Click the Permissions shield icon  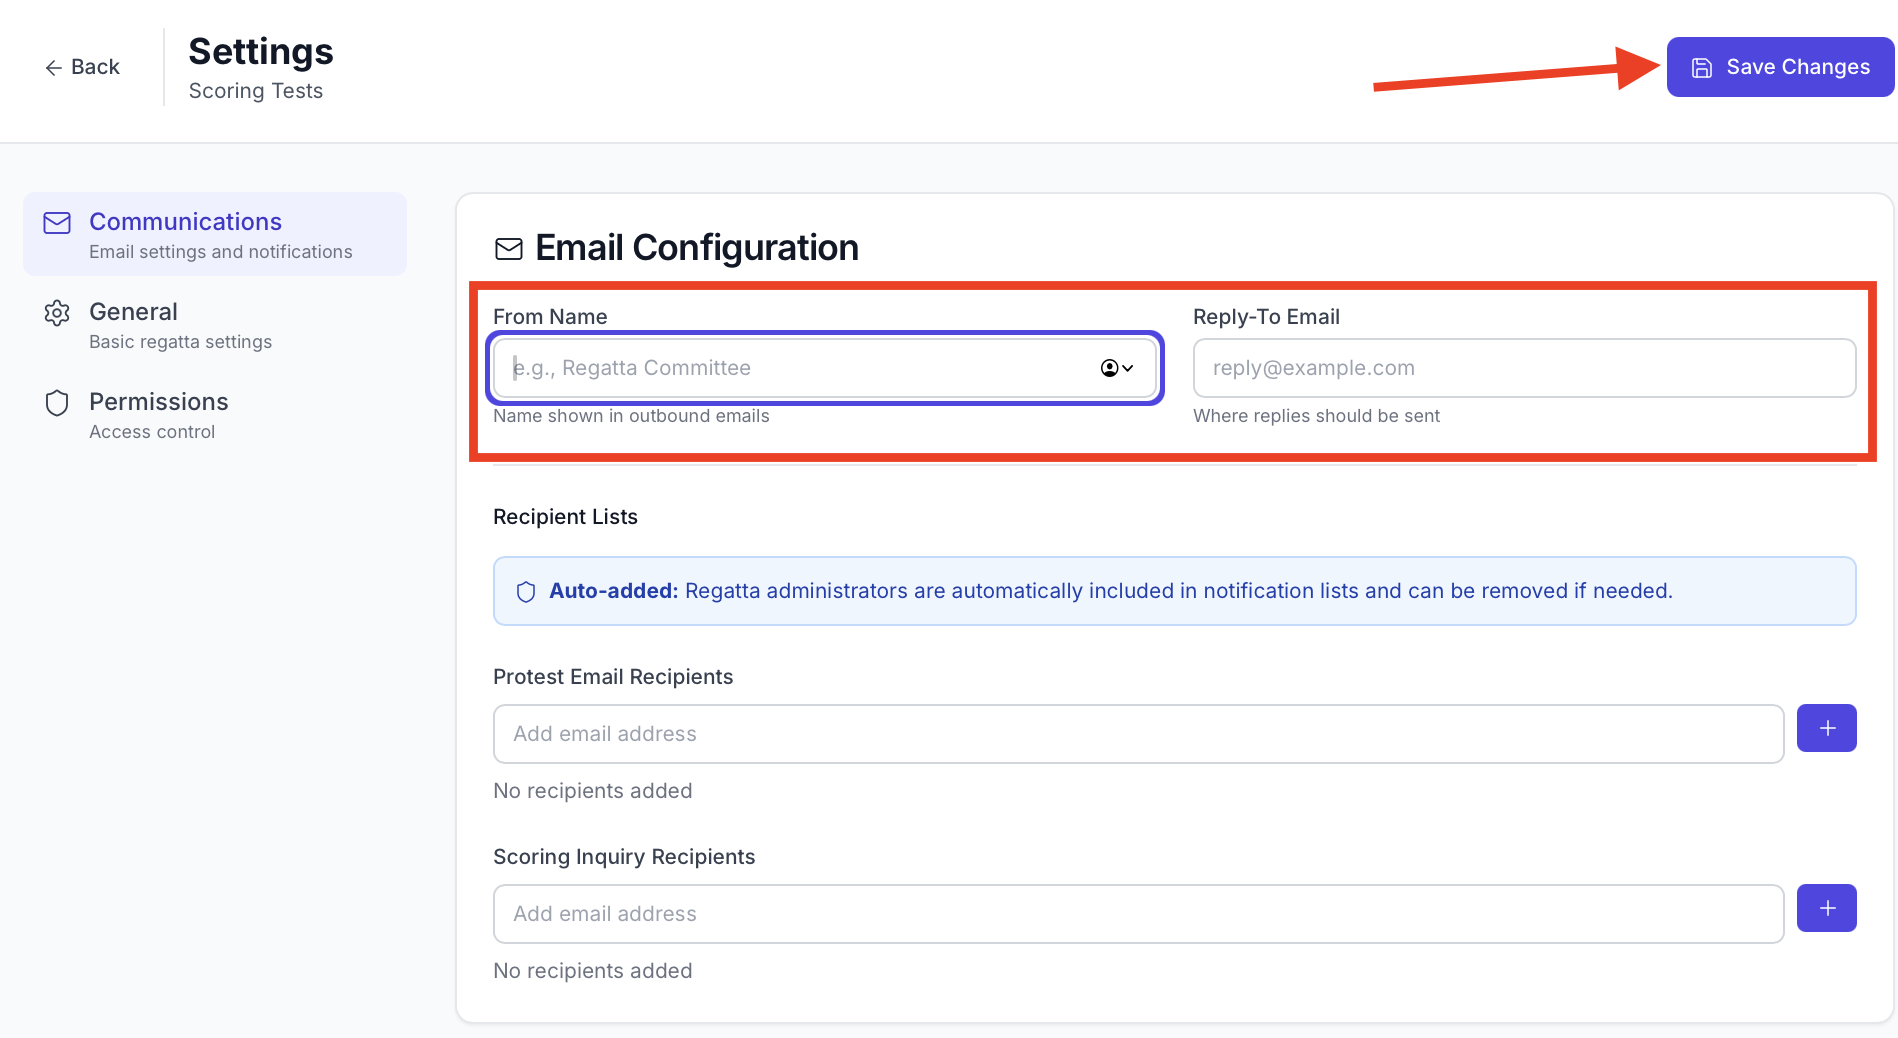coord(57,403)
